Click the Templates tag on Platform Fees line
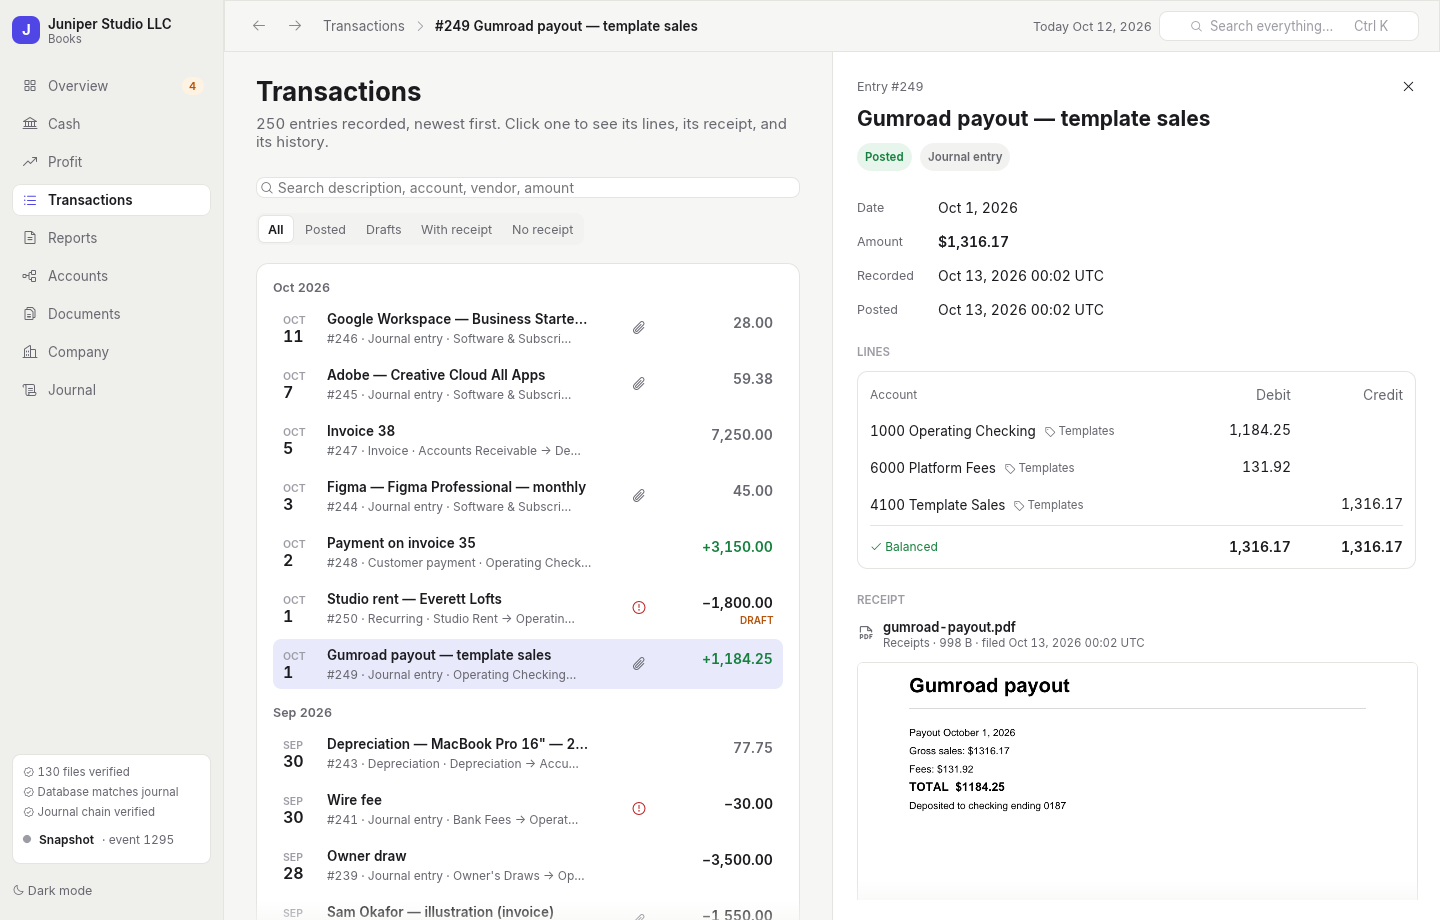The image size is (1440, 920). click(1039, 468)
